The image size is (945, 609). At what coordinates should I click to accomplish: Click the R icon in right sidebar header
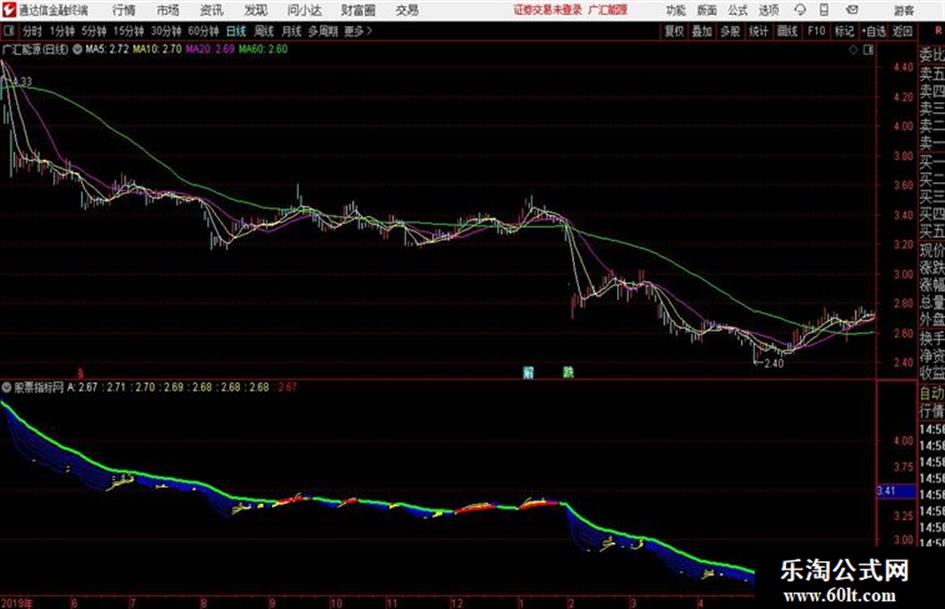(938, 30)
